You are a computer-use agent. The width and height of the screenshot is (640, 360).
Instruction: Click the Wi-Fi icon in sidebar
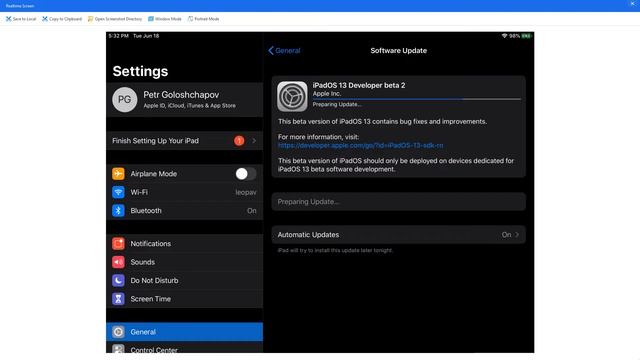pyautogui.click(x=118, y=192)
